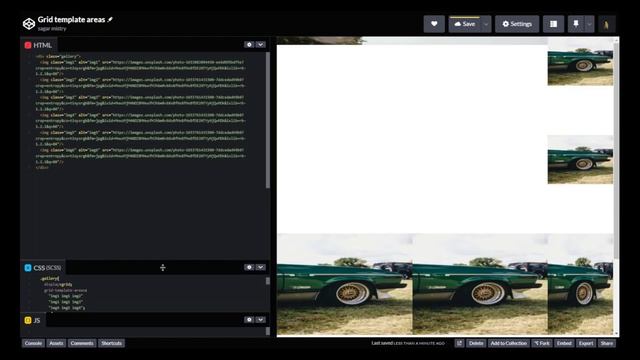This screenshot has height=360, width=640.
Task: Open preview in new window icon
Action: 459,343
